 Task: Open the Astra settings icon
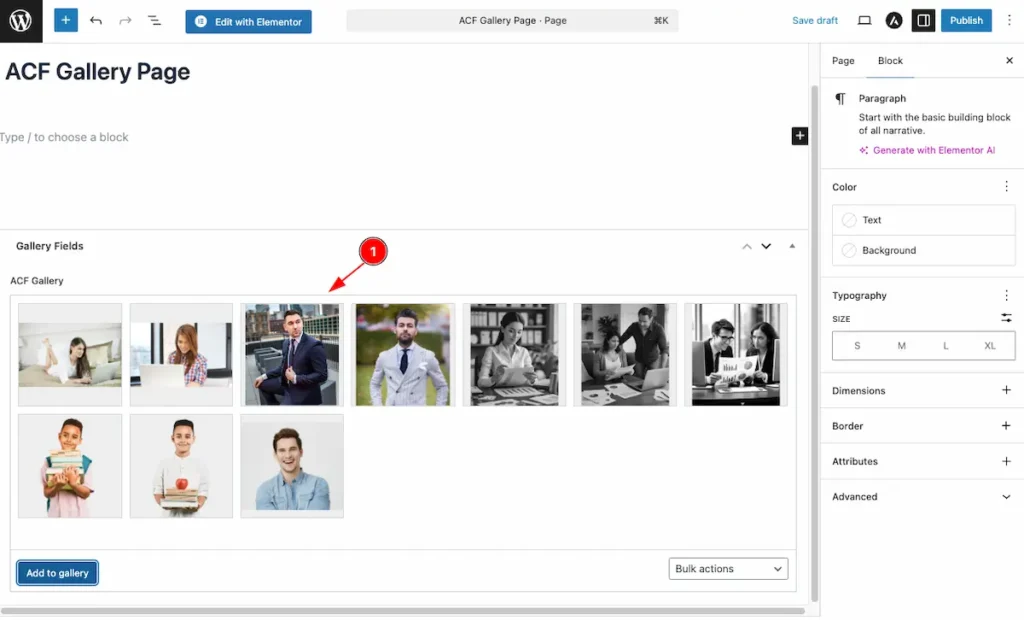click(894, 21)
